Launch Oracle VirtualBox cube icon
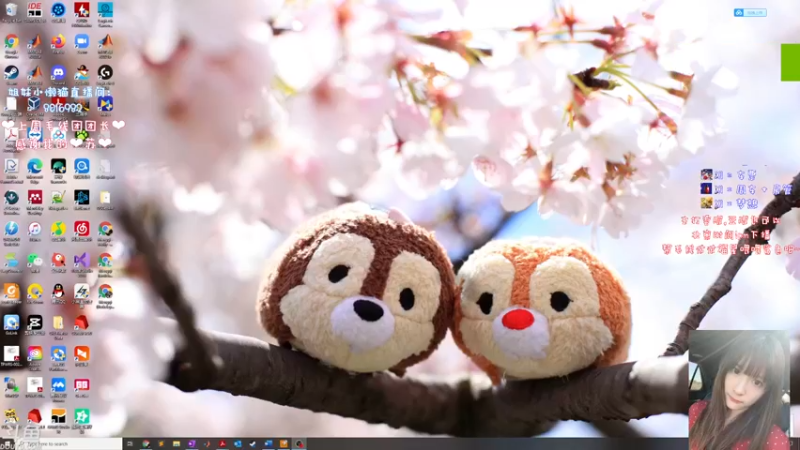This screenshot has width=800, height=450. click(x=35, y=104)
